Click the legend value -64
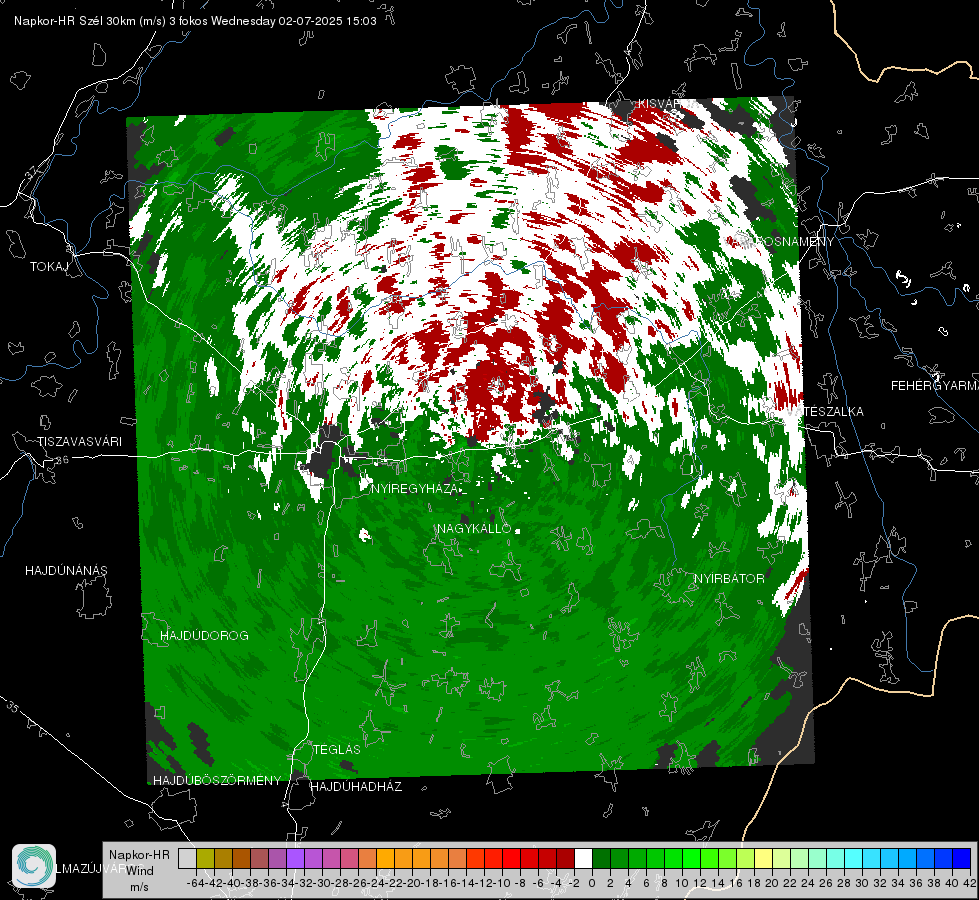 click(195, 883)
